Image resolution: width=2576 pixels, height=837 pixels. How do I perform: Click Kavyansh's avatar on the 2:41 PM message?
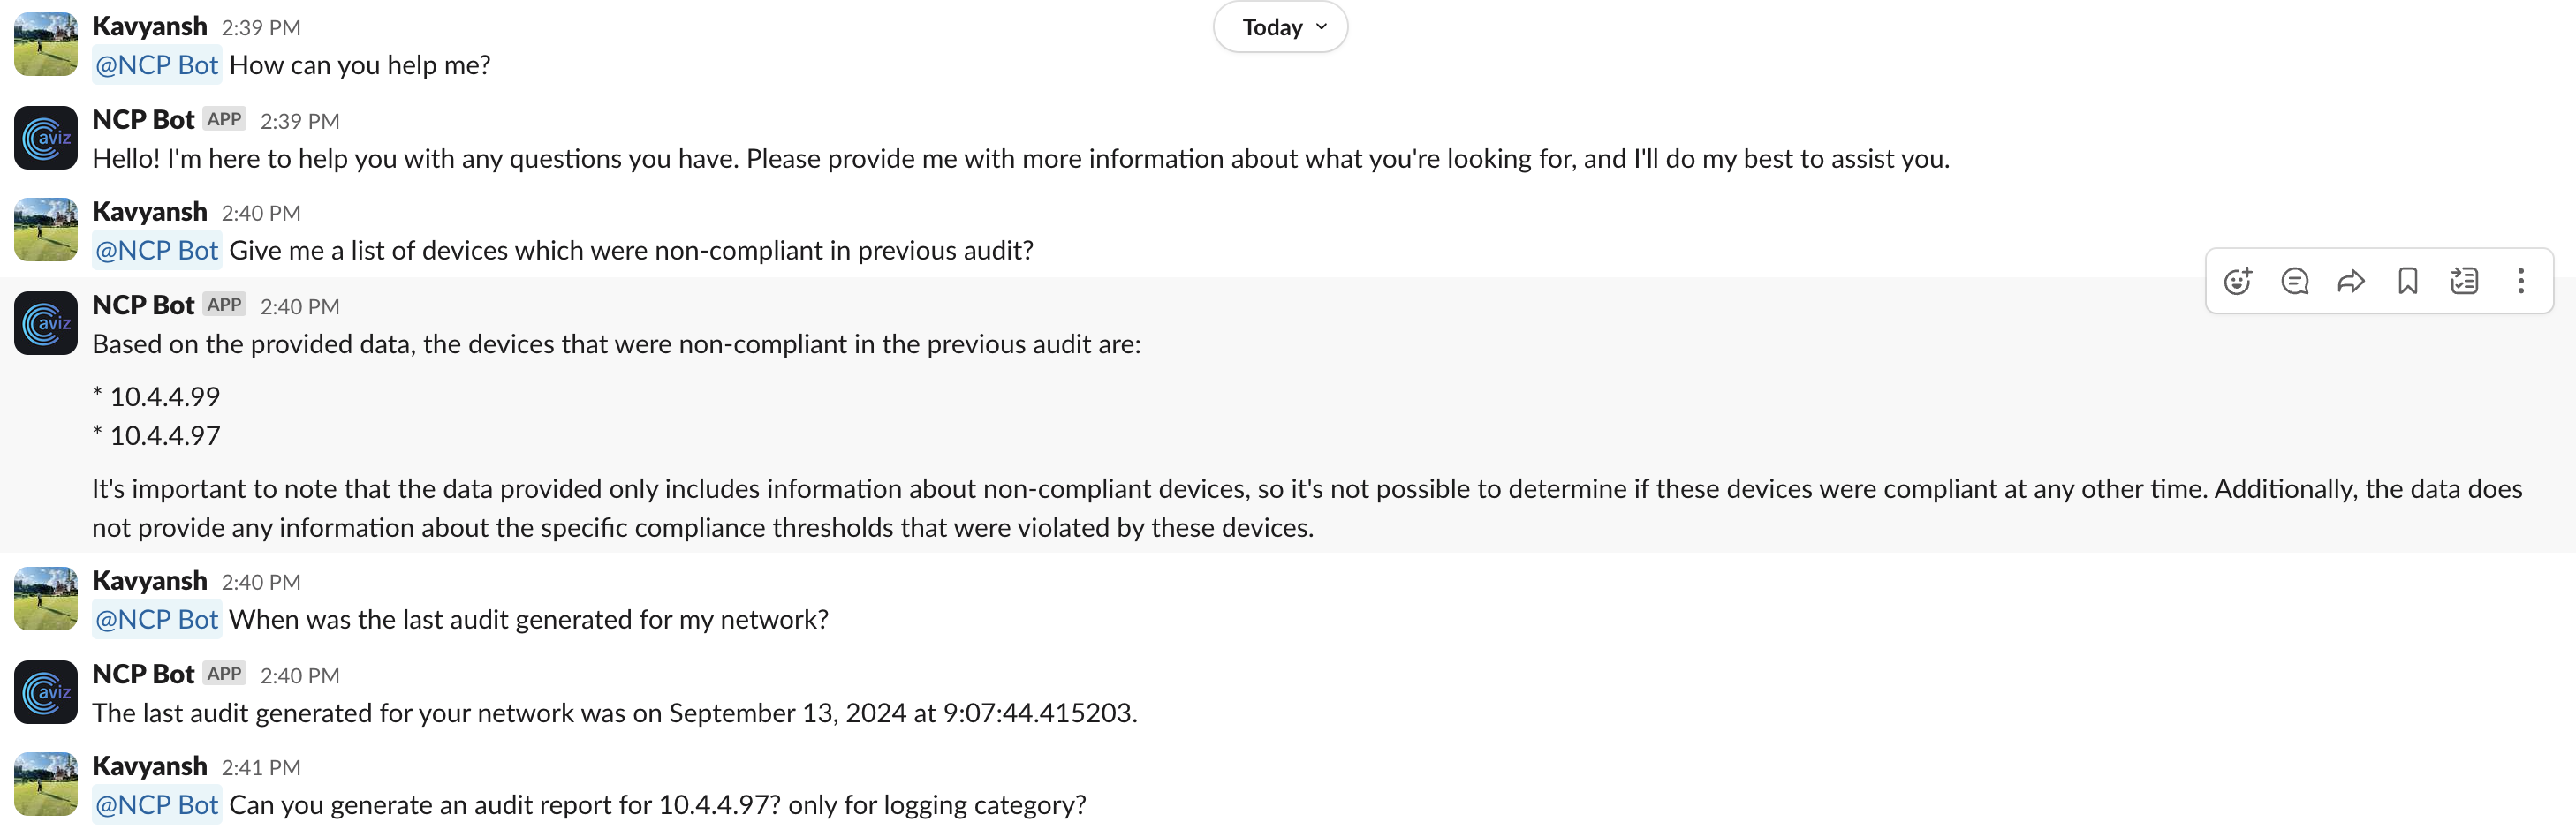click(46, 784)
